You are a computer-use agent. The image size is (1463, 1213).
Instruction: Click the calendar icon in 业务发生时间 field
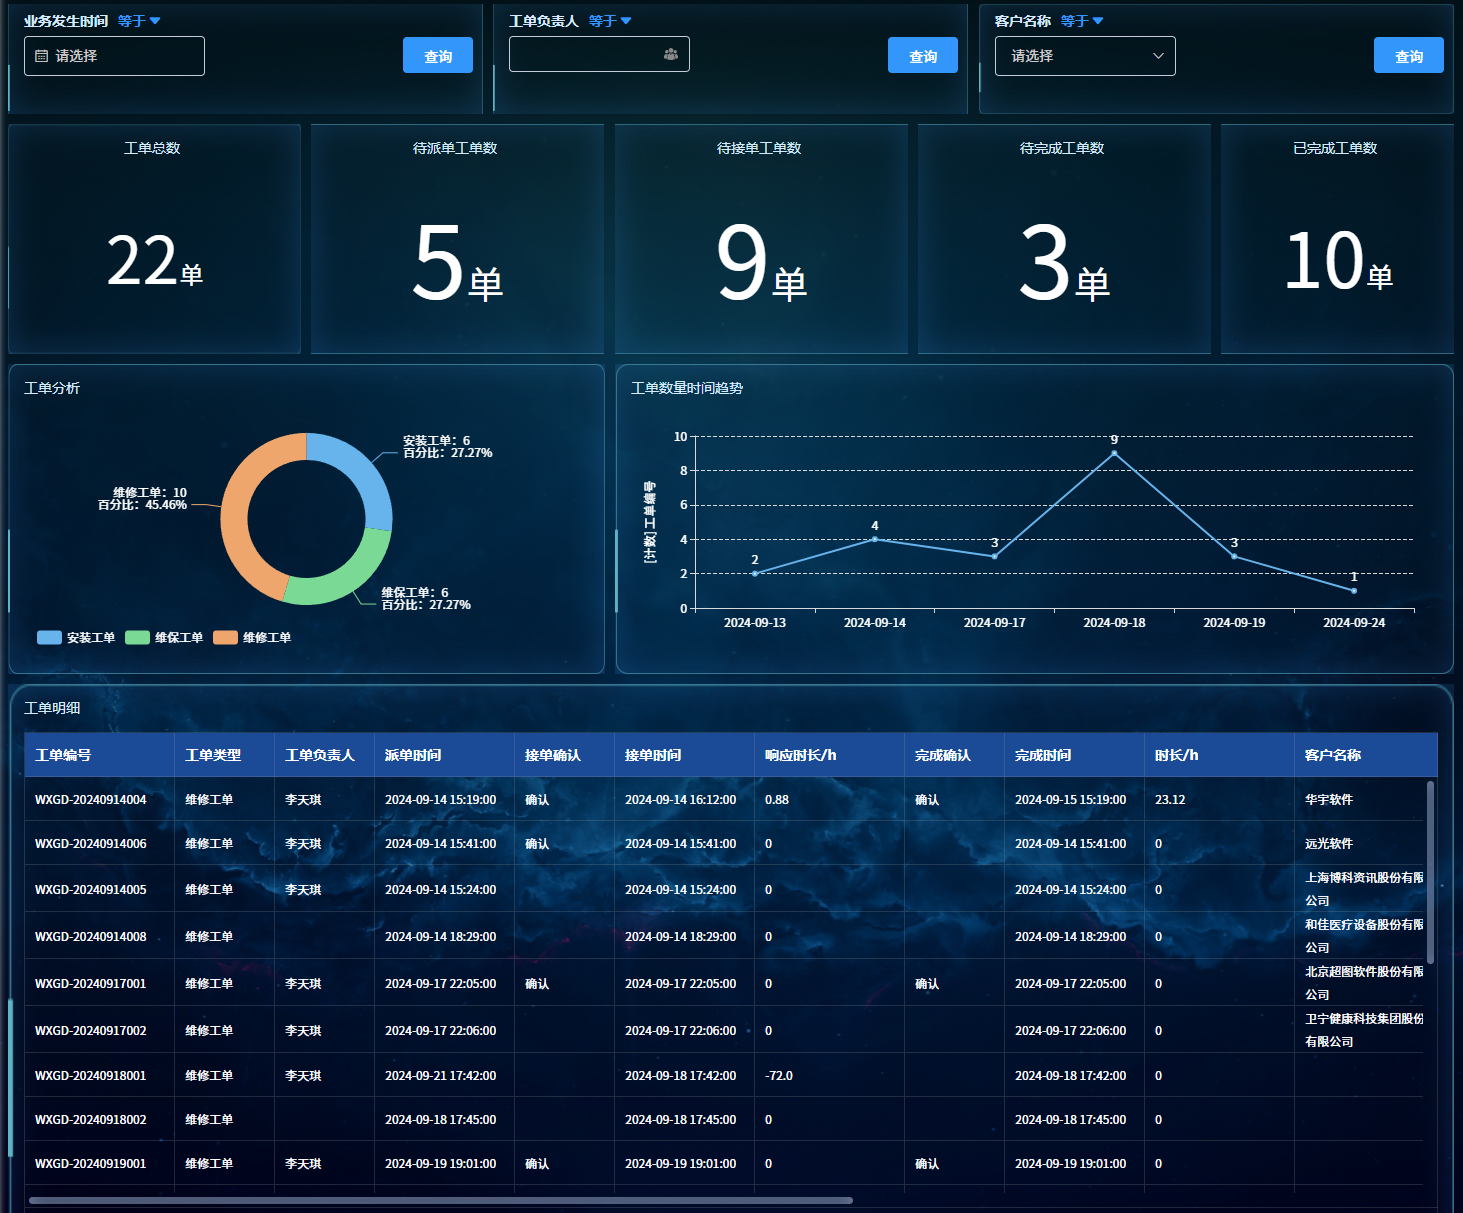[x=41, y=56]
